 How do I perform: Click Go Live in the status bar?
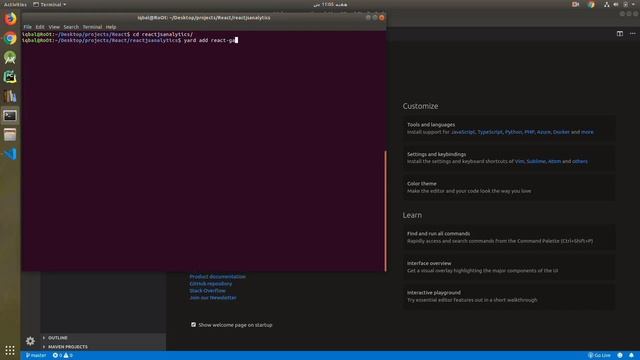(x=599, y=356)
